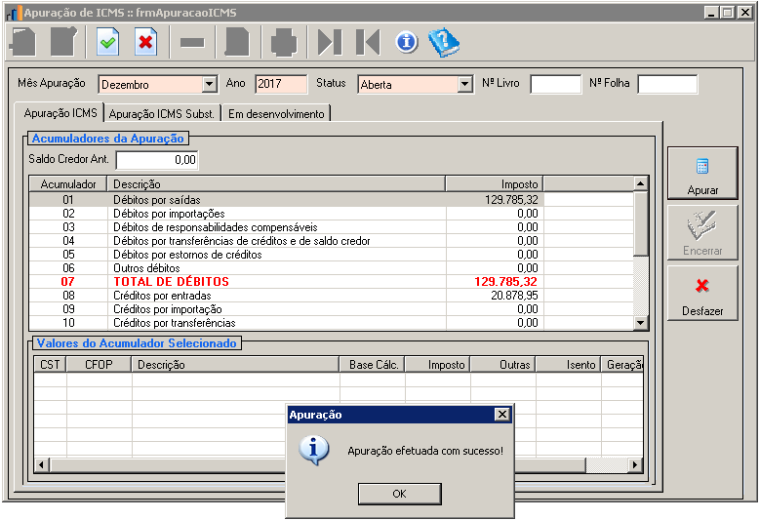Click left arrow of horizontal scrollbar
760x520 pixels.
42,465
